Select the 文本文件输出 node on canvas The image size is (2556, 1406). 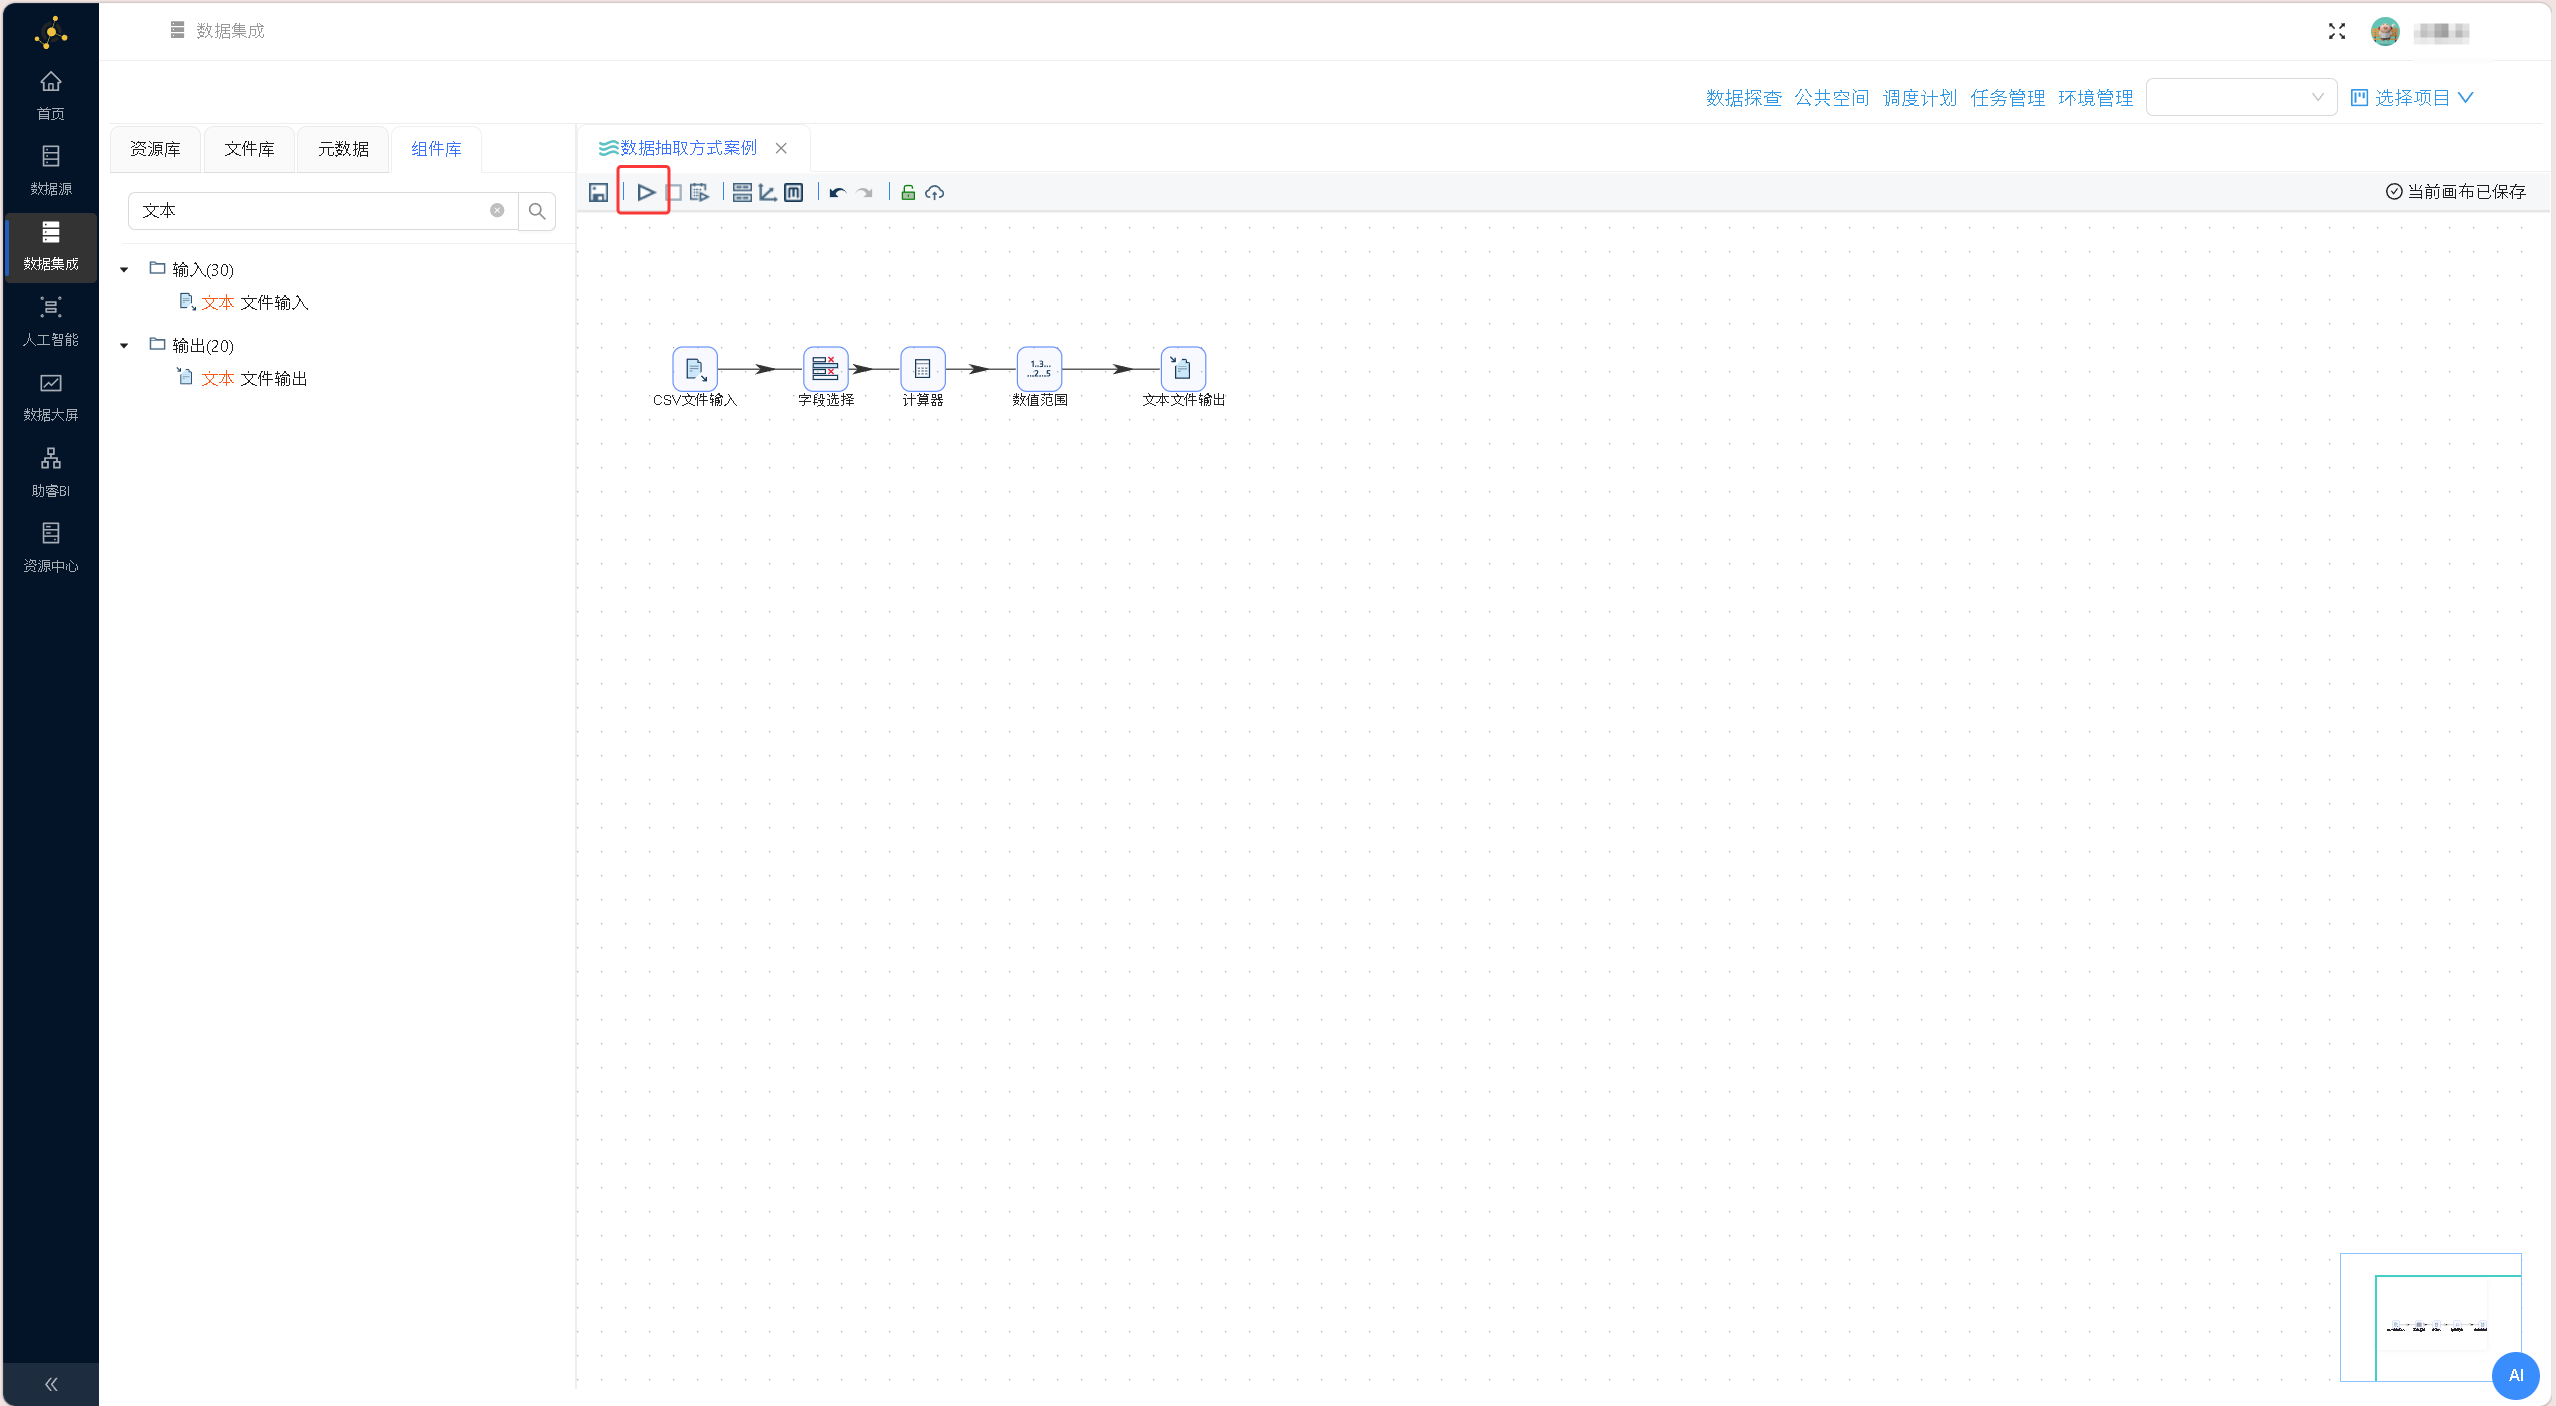[x=1183, y=369]
